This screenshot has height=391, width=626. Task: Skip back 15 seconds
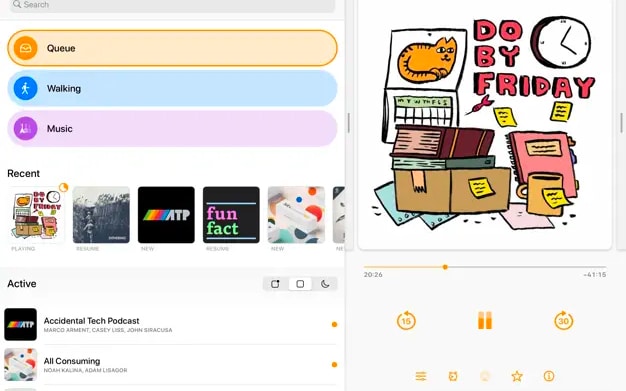[x=406, y=320]
